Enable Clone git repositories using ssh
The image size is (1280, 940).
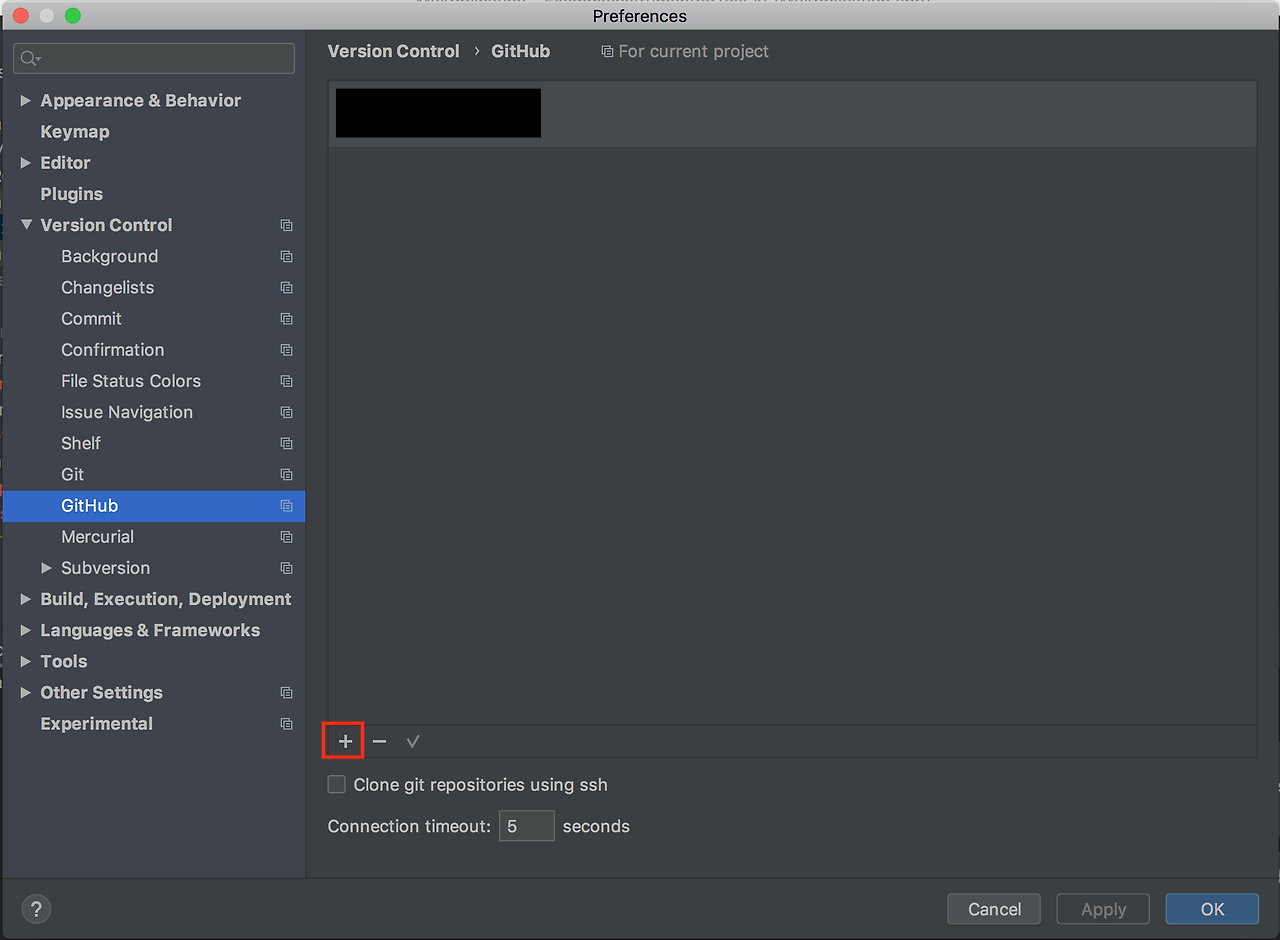coord(337,785)
